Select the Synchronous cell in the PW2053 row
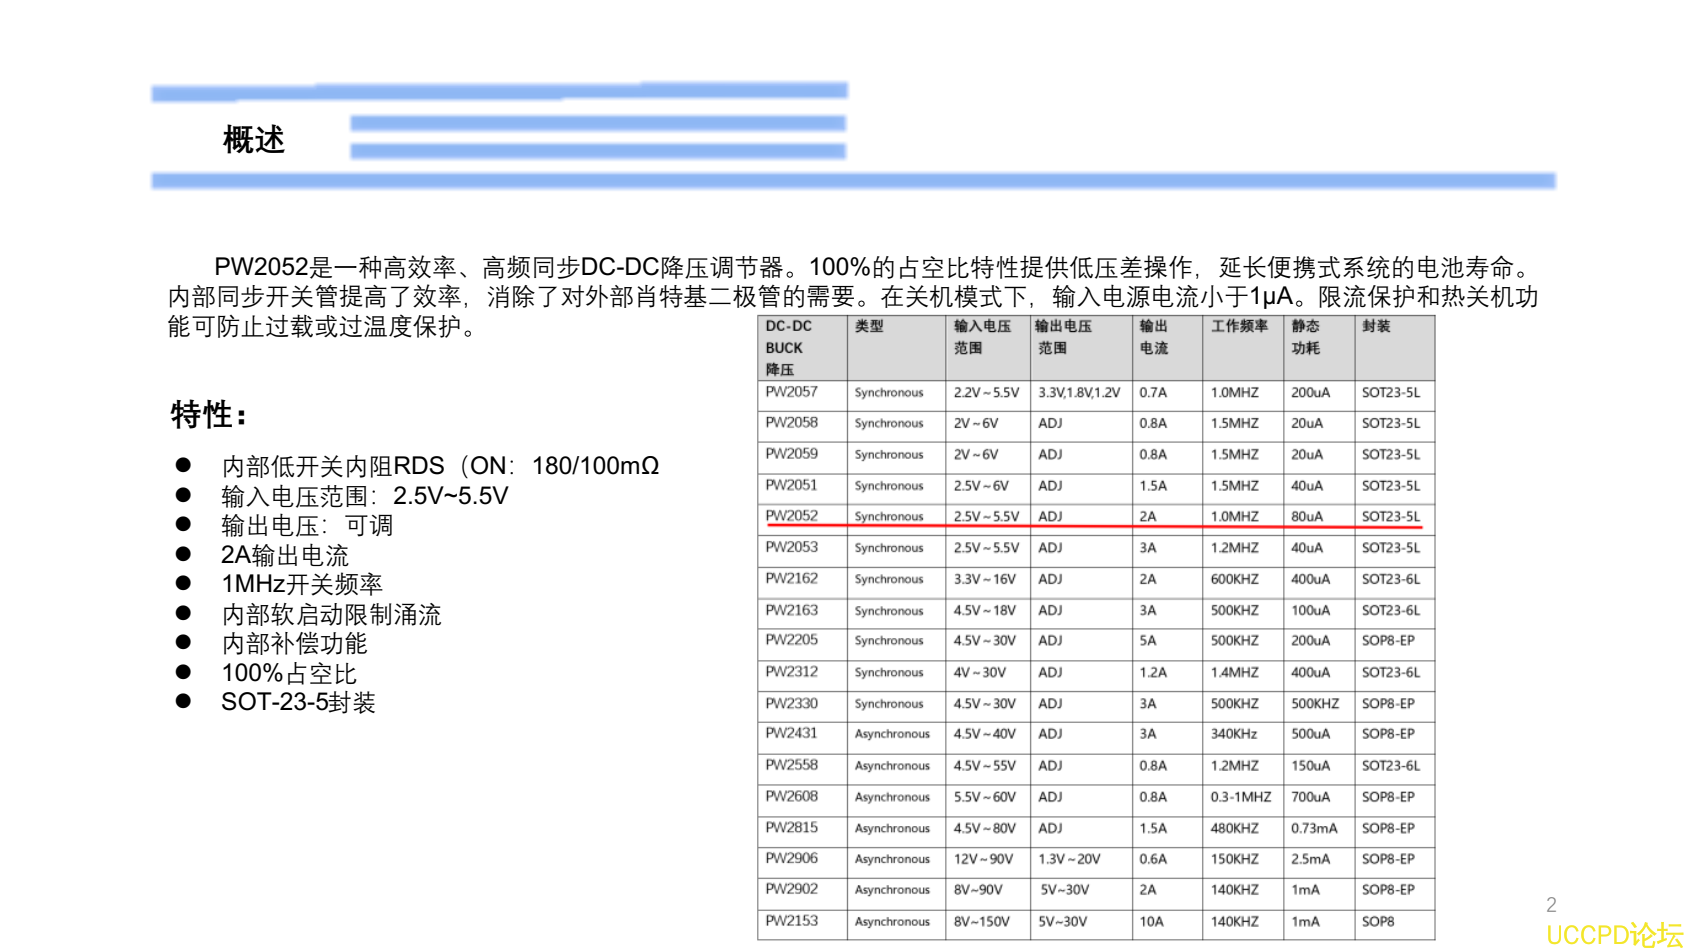 [x=889, y=548]
